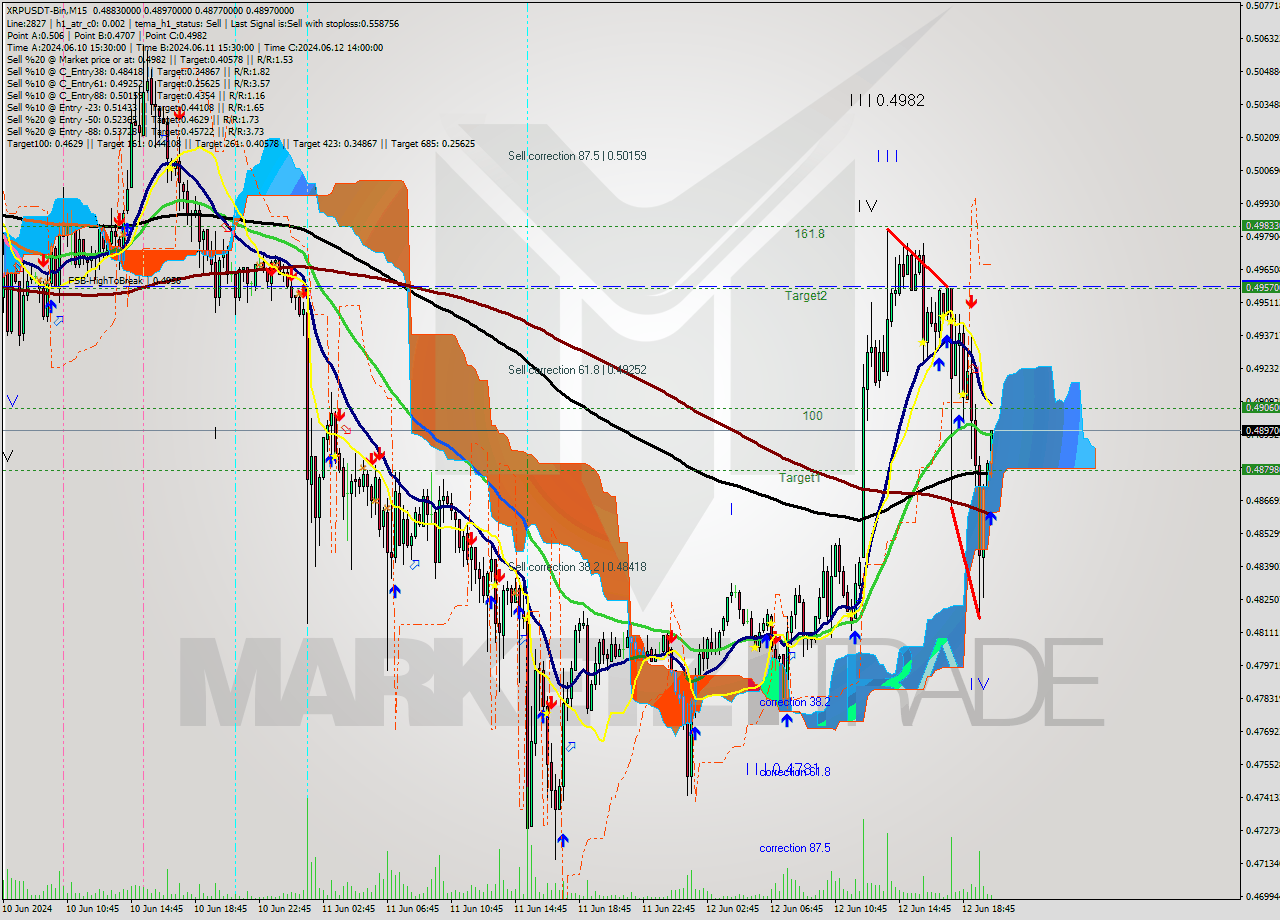Viewport: 1280px width, 920px height.
Task: Click the 'Target2' level label
Action: [806, 296]
